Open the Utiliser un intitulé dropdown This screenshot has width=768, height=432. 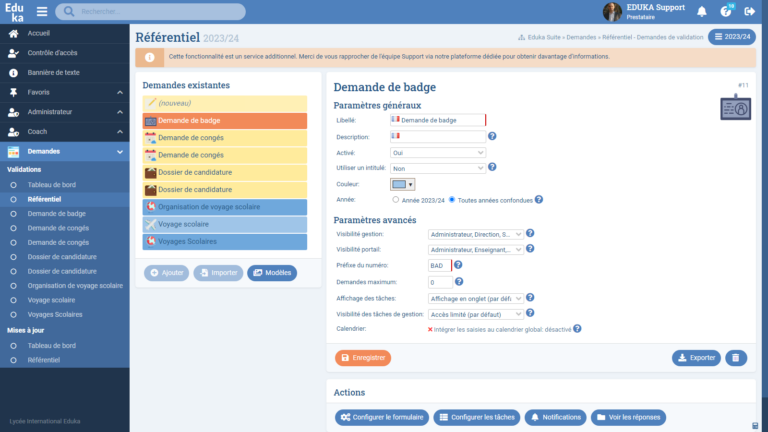[x=438, y=168]
